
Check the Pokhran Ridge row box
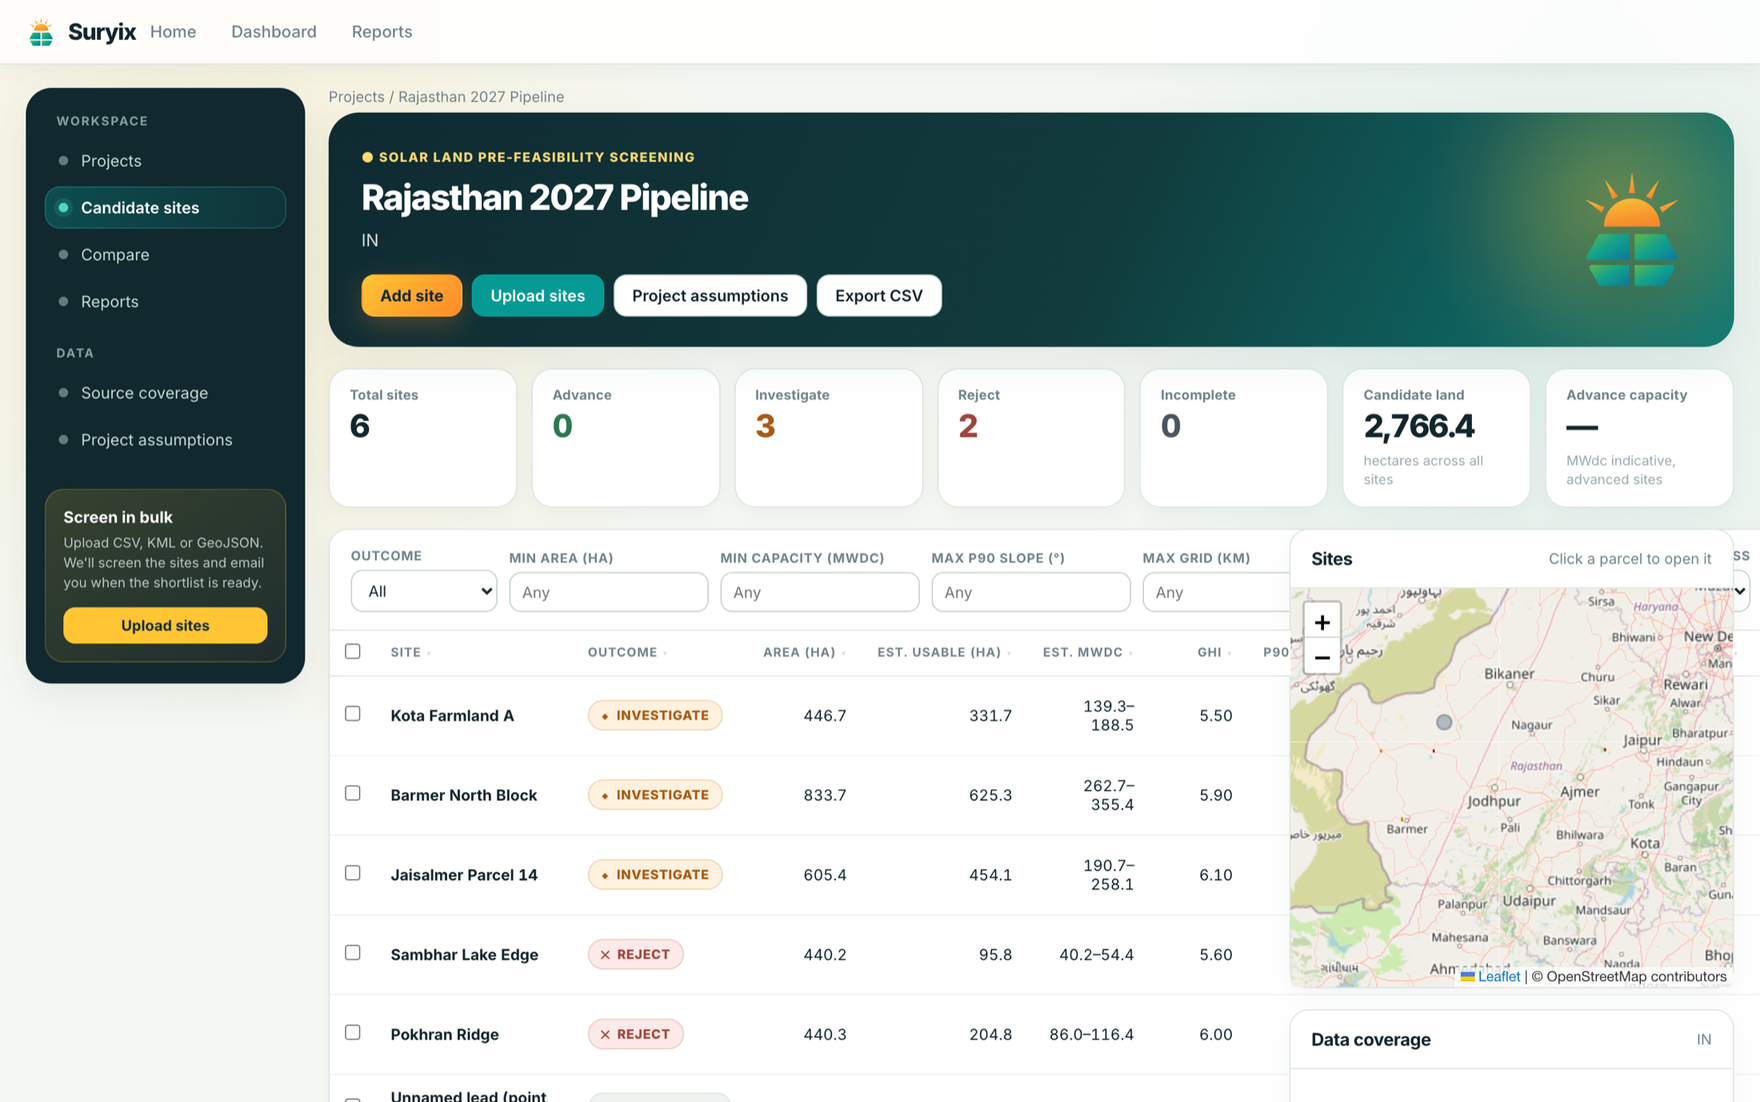click(x=353, y=1032)
